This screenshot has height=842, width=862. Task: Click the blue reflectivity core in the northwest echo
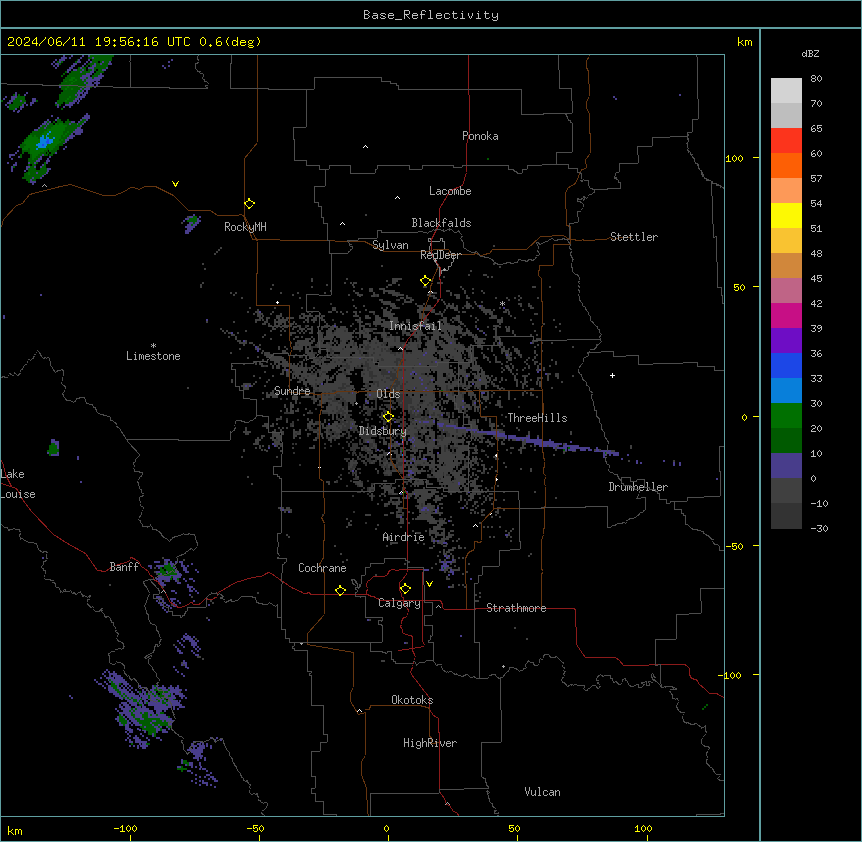[45, 142]
